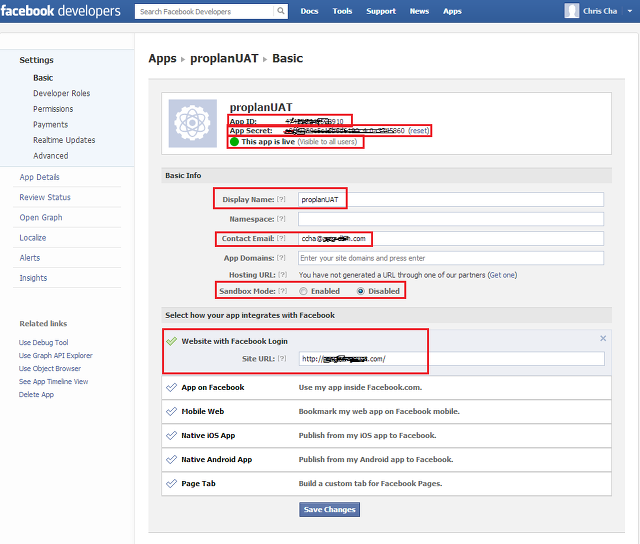Remove Website with Facebook Login section

click(x=603, y=338)
